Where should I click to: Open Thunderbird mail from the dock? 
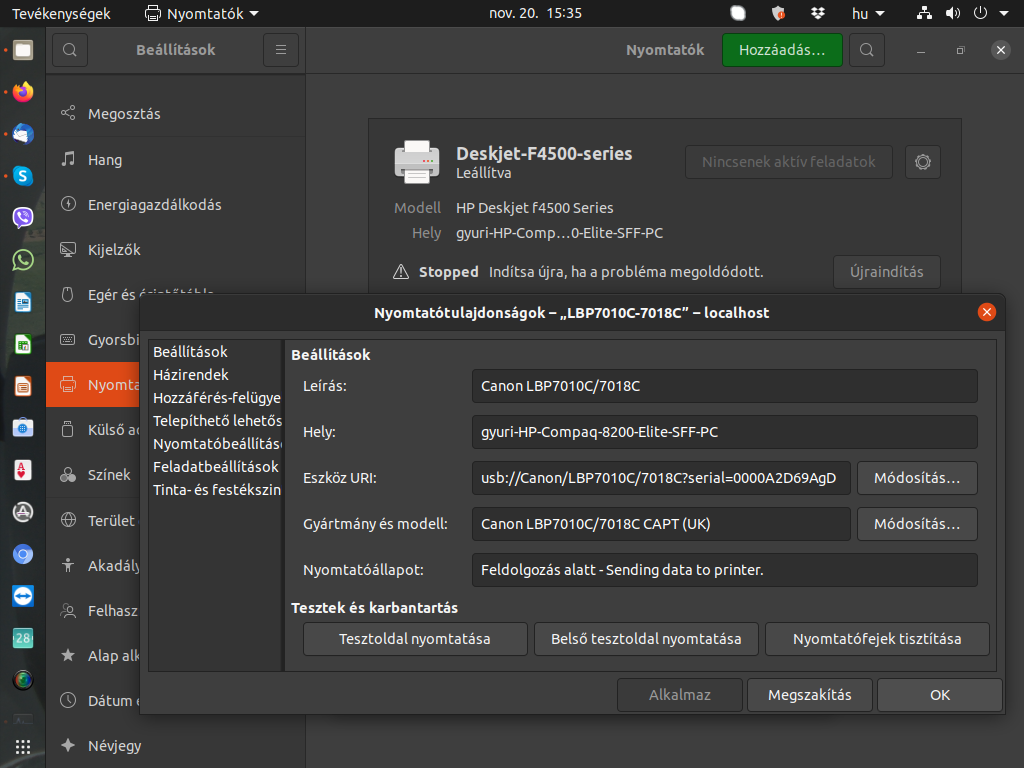(x=23, y=134)
